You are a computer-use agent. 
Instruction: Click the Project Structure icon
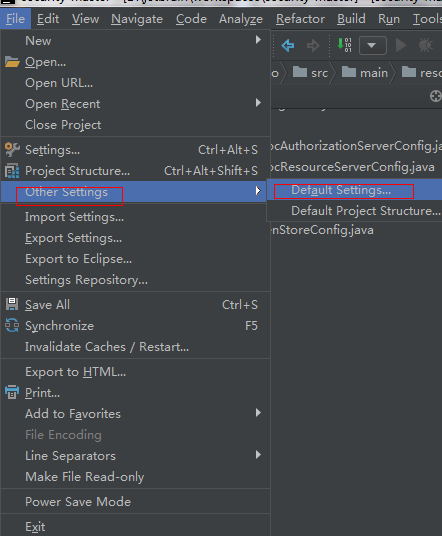12,171
